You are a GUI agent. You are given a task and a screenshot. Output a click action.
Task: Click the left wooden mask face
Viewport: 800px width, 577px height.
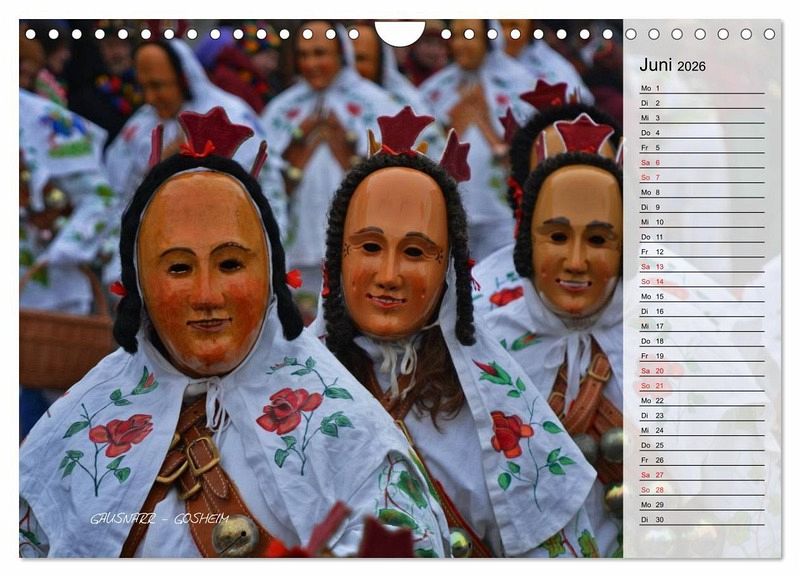coord(204,268)
